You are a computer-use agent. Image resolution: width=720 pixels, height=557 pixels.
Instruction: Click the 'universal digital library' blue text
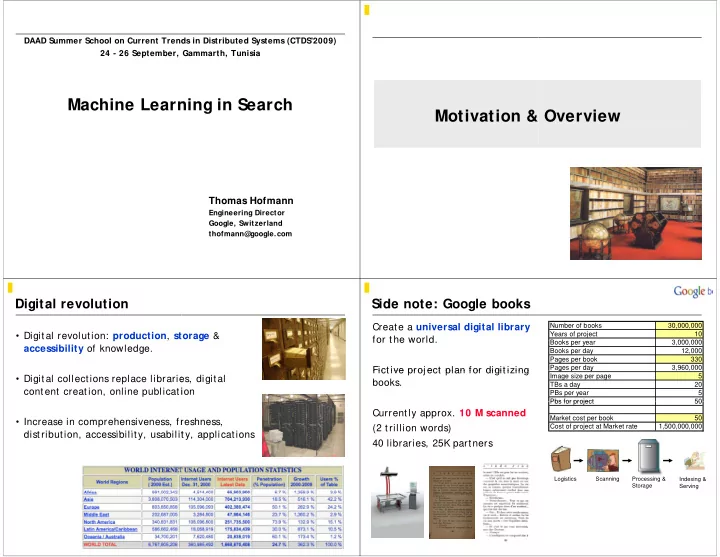pyautogui.click(x=473, y=327)
